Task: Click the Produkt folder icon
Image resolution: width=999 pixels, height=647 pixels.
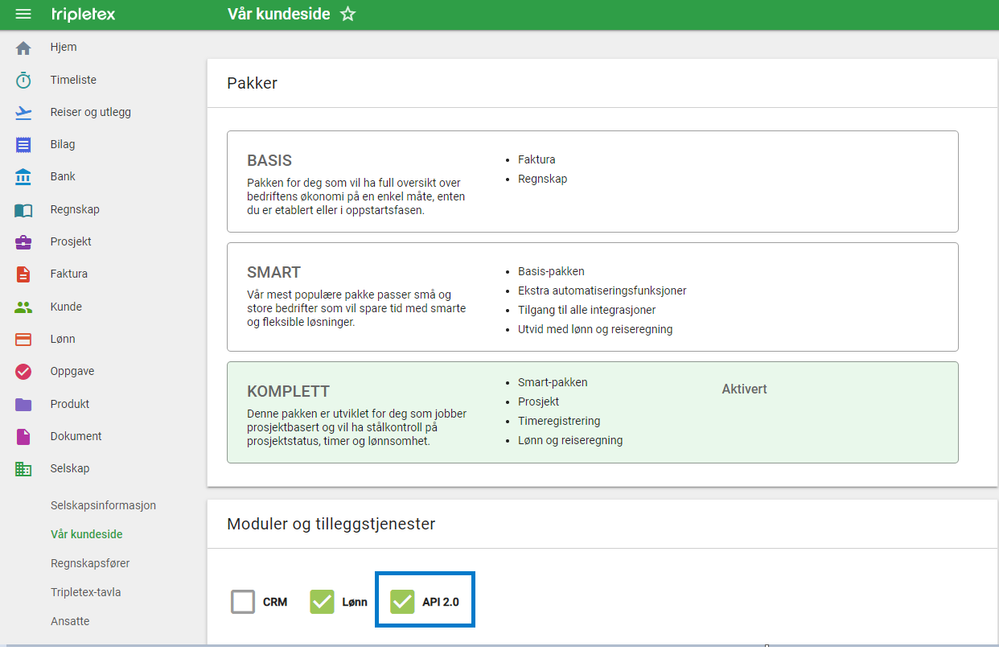Action: 24,404
